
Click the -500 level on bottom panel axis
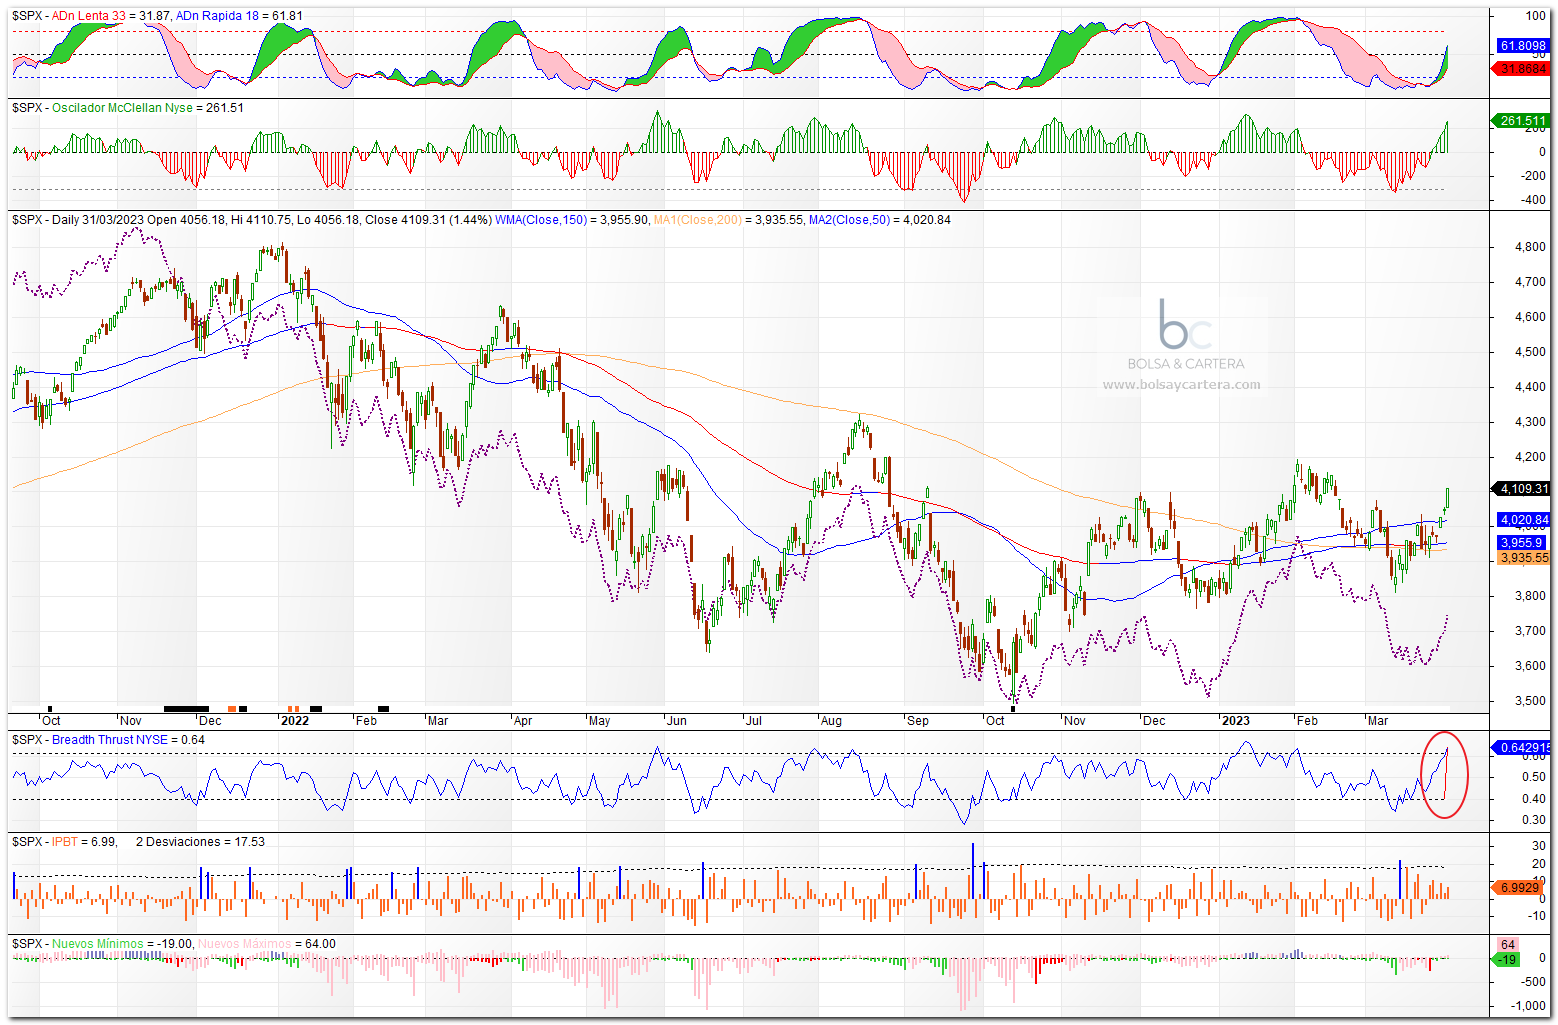pyautogui.click(x=1534, y=982)
